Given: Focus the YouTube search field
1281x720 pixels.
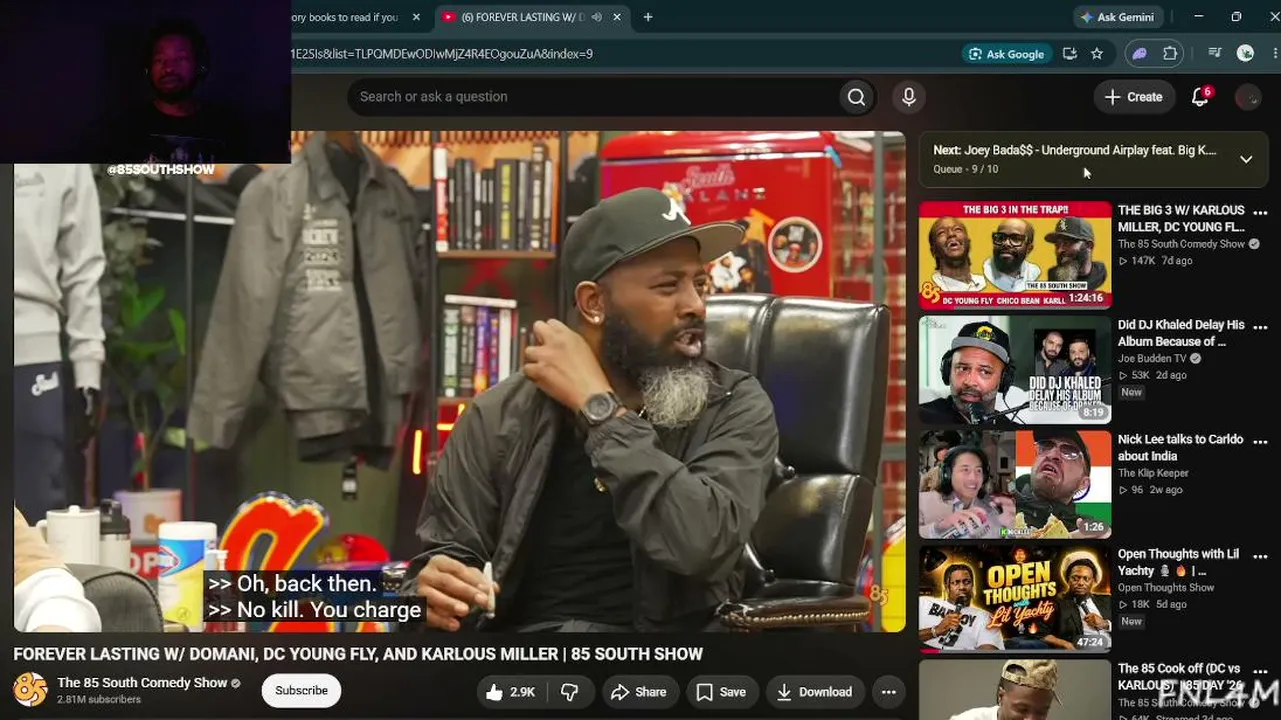Looking at the screenshot, I should [x=594, y=97].
